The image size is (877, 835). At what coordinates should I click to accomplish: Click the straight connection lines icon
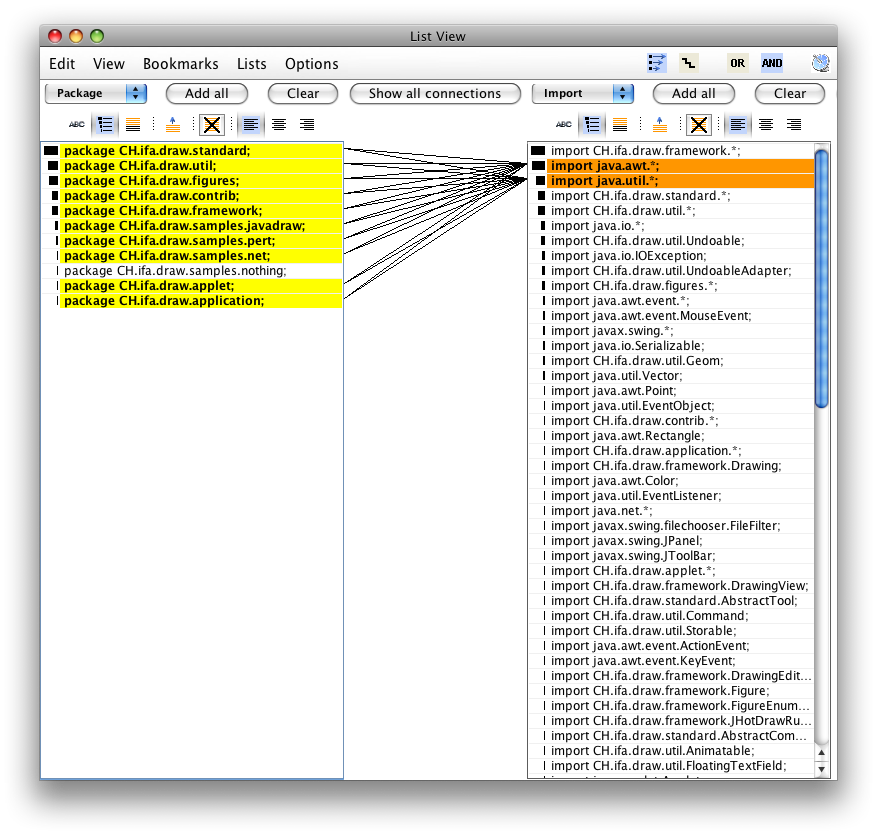657,63
